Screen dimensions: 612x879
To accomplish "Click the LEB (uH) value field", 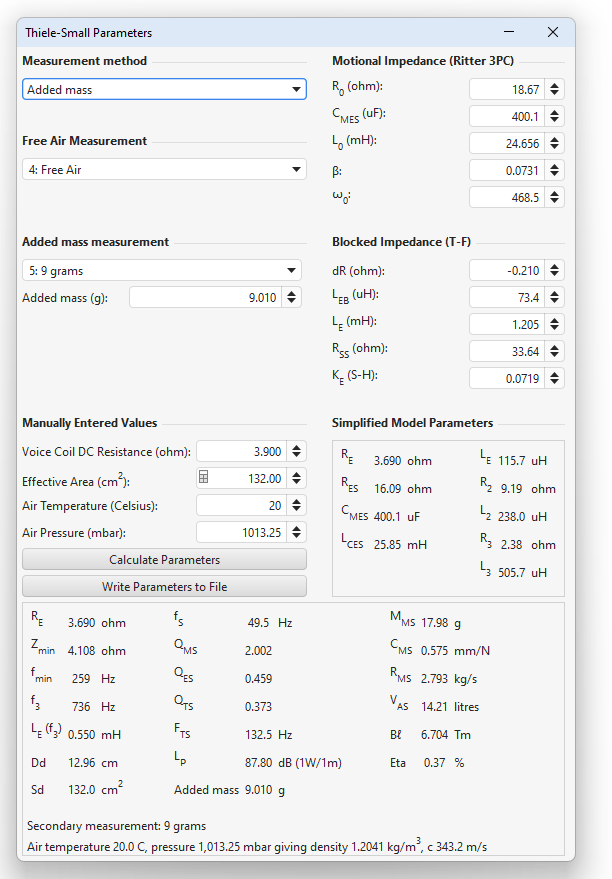I will [507, 298].
